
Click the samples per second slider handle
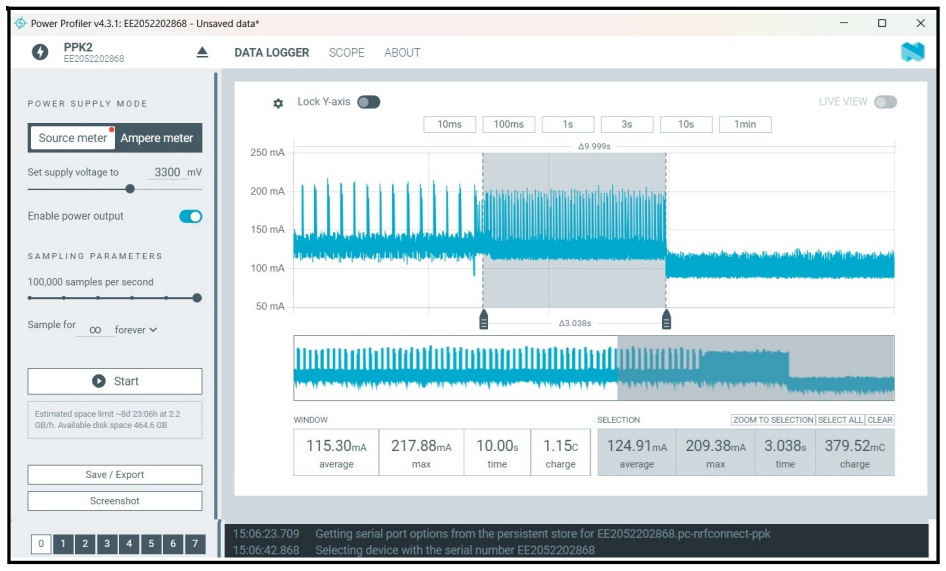(197, 298)
